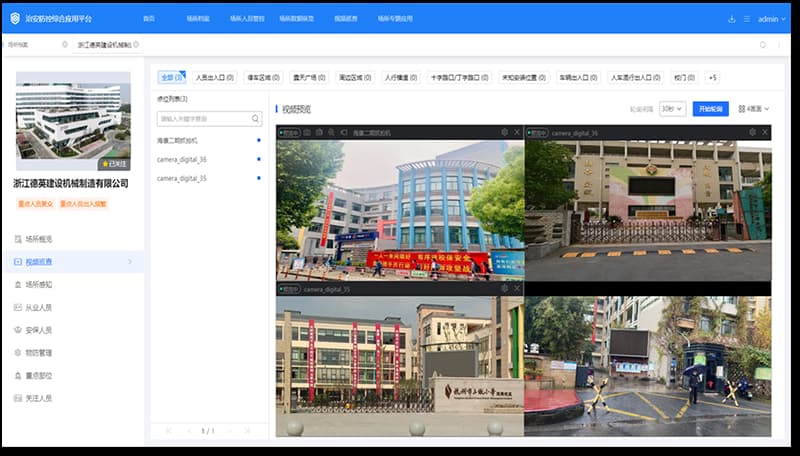Click the camera keyword search input field

[200, 119]
